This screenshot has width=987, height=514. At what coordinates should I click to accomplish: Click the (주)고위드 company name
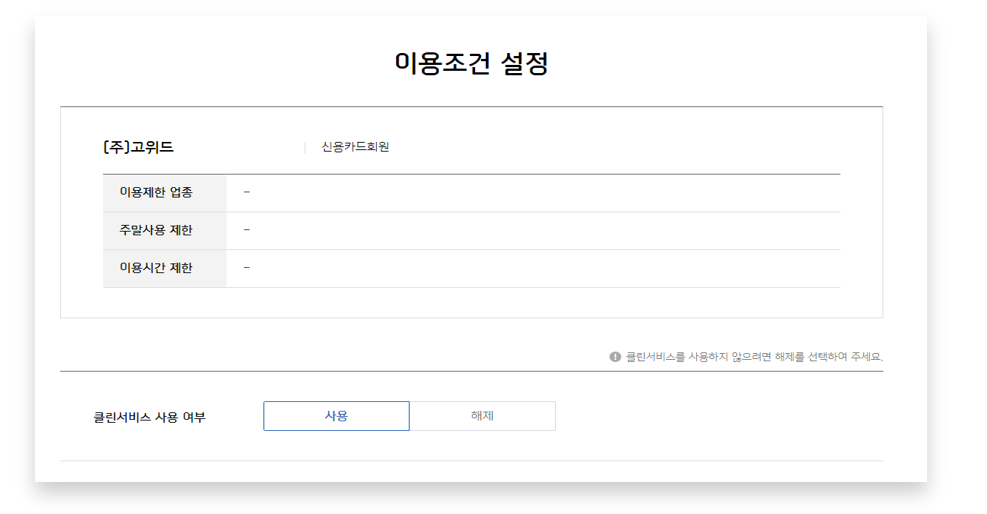138,147
